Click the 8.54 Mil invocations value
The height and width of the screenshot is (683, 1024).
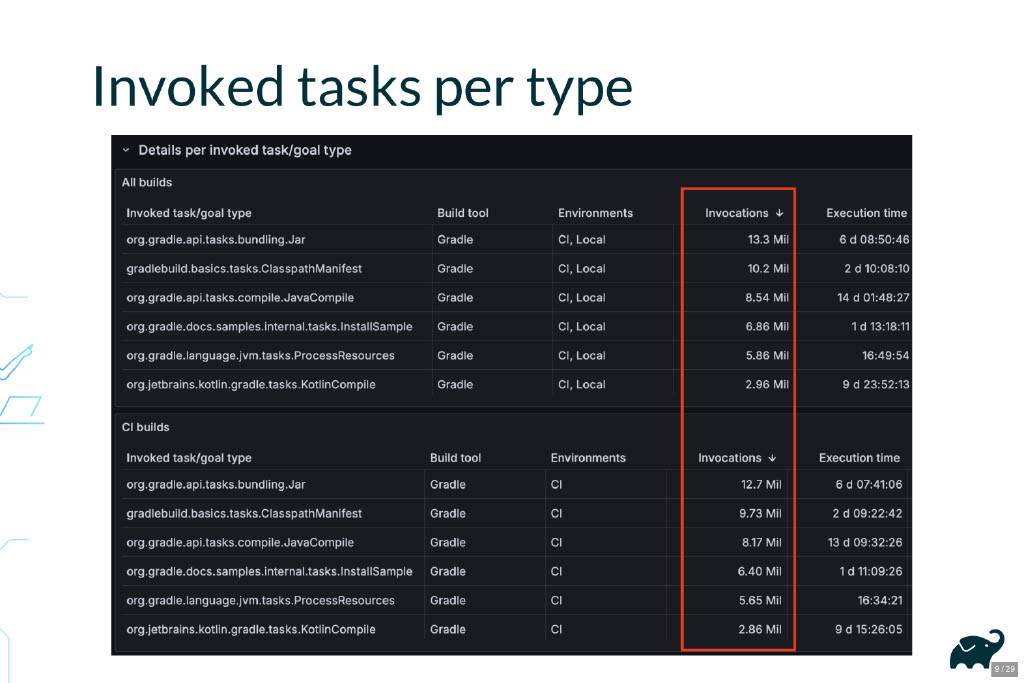(x=767, y=298)
